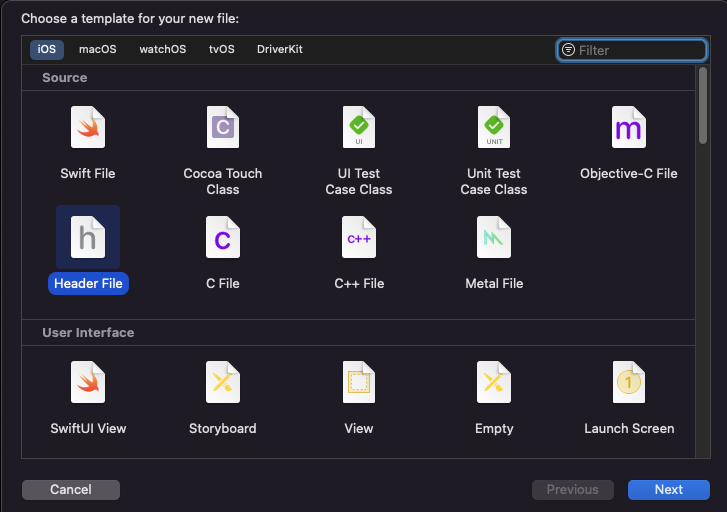Click the "Cocoa Touch Class" label
Viewport: 727px width, 512px height.
coord(223,181)
